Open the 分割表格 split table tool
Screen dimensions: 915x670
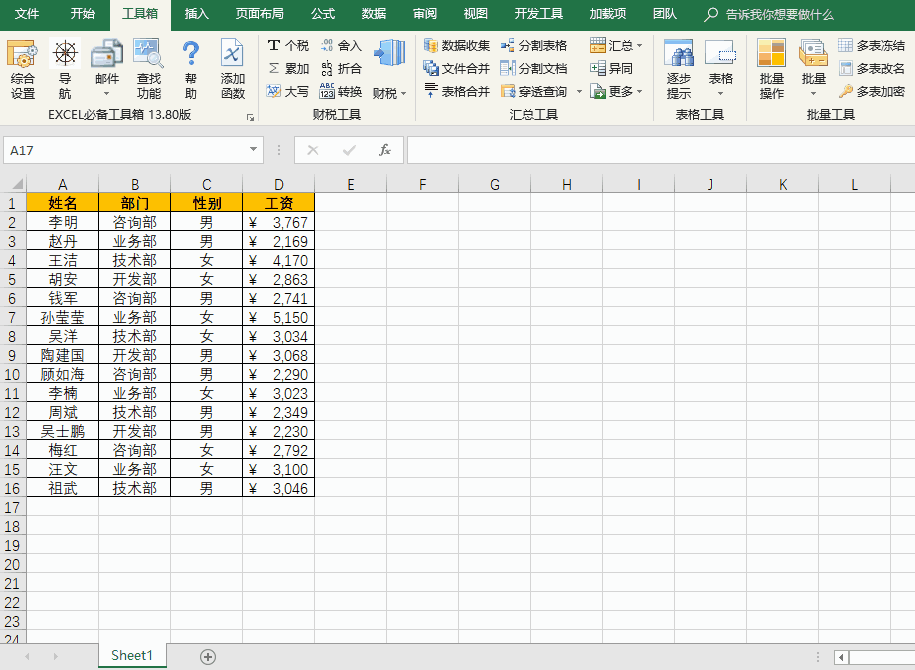(x=541, y=45)
